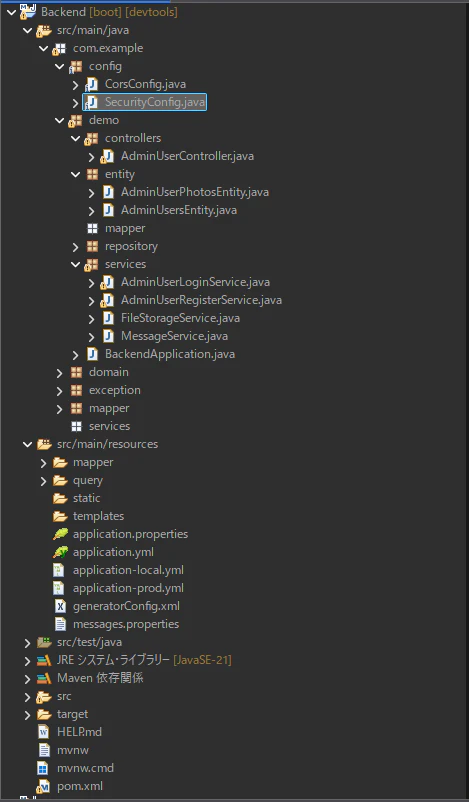
Task: Expand the domain package node
Action: [59, 372]
